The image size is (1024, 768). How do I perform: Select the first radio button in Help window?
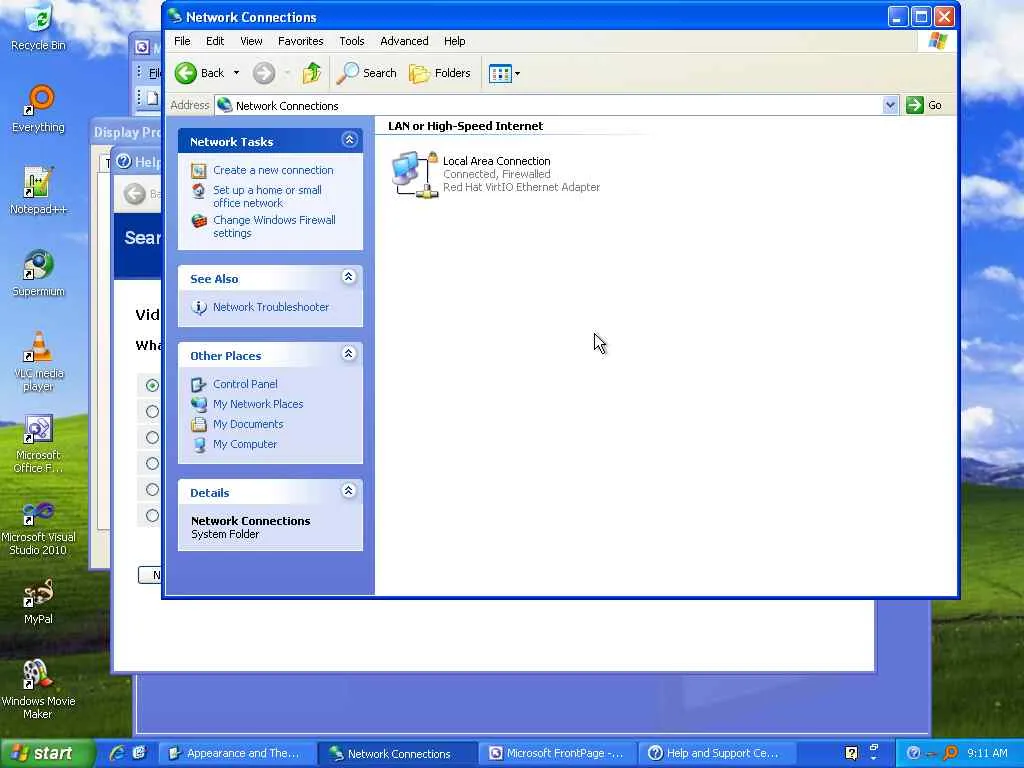152,385
